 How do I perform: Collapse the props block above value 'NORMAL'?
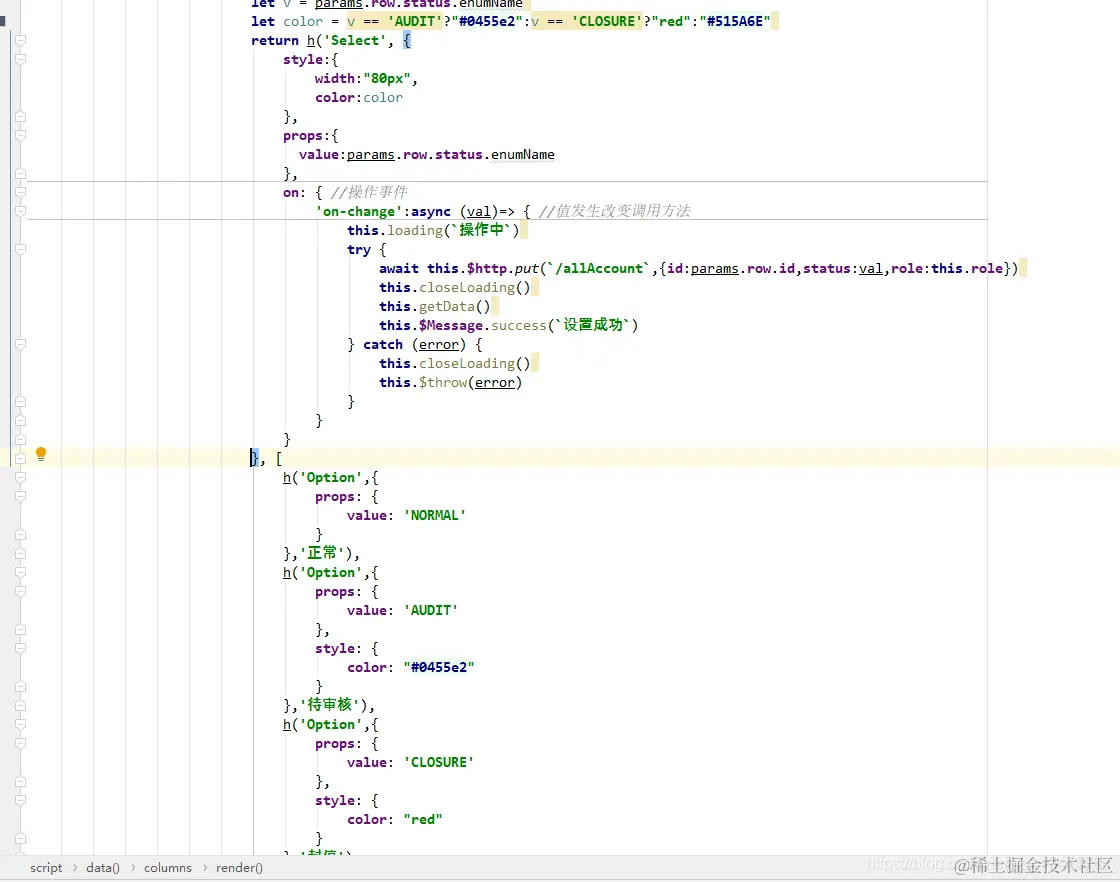21,496
